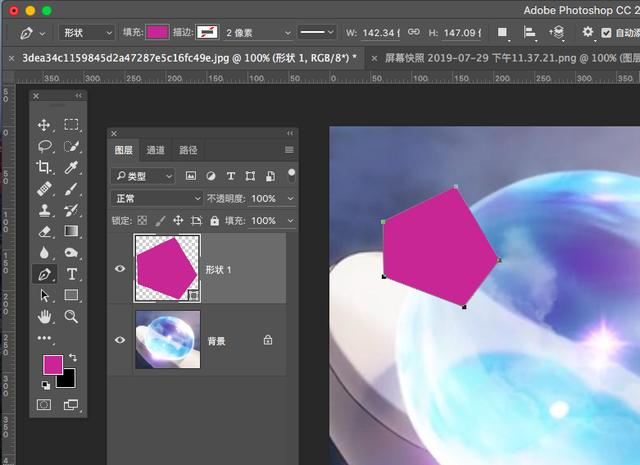Open the 正常 blend mode dropdown

click(x=157, y=198)
